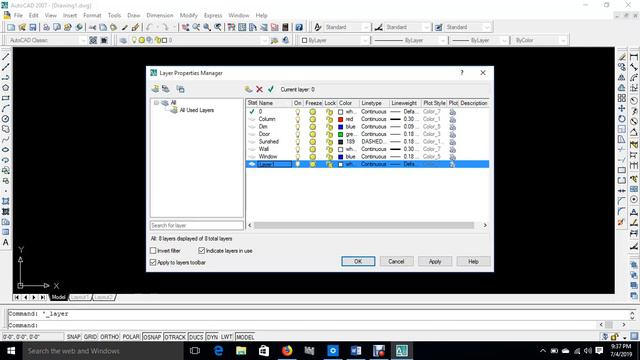This screenshot has width=640, height=360.
Task: Click the blue color swatch of the Dim layer
Action: coord(340,127)
